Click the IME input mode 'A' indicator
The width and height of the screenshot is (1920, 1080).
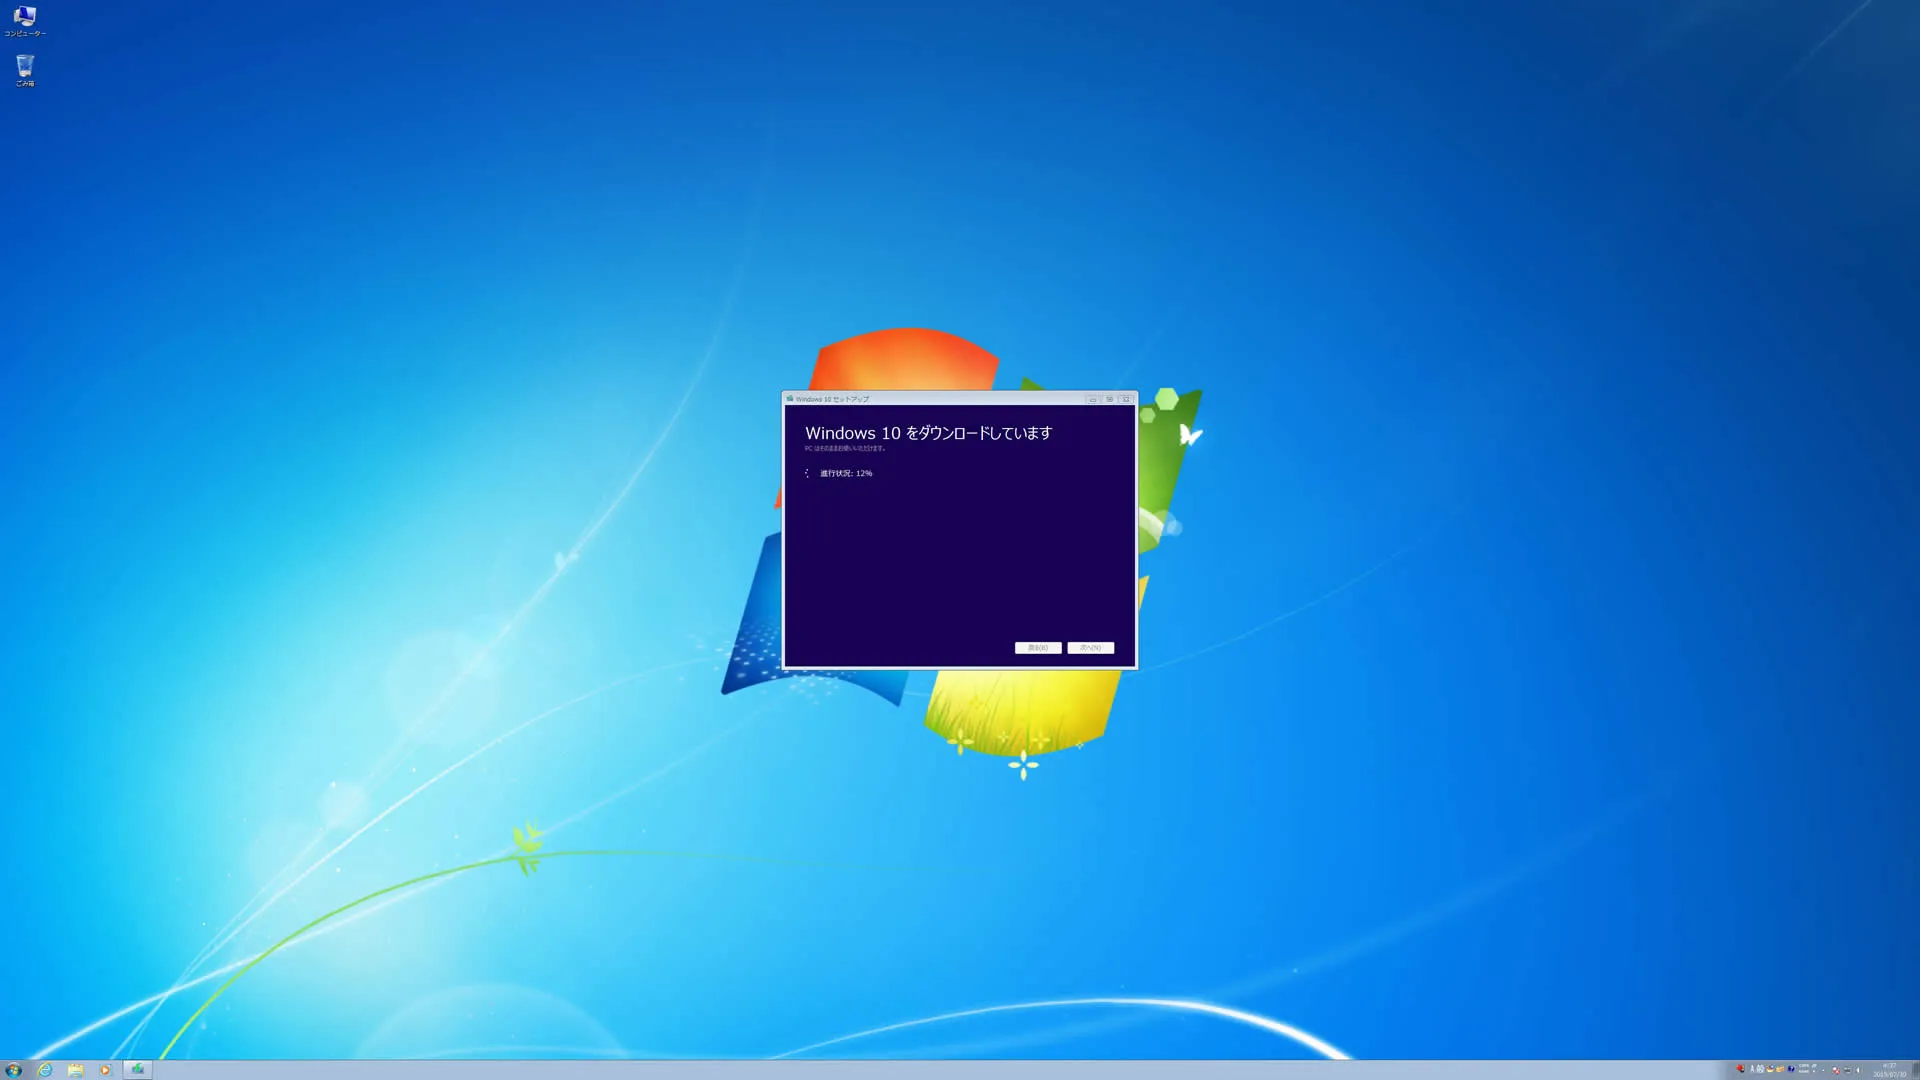click(x=1751, y=1069)
